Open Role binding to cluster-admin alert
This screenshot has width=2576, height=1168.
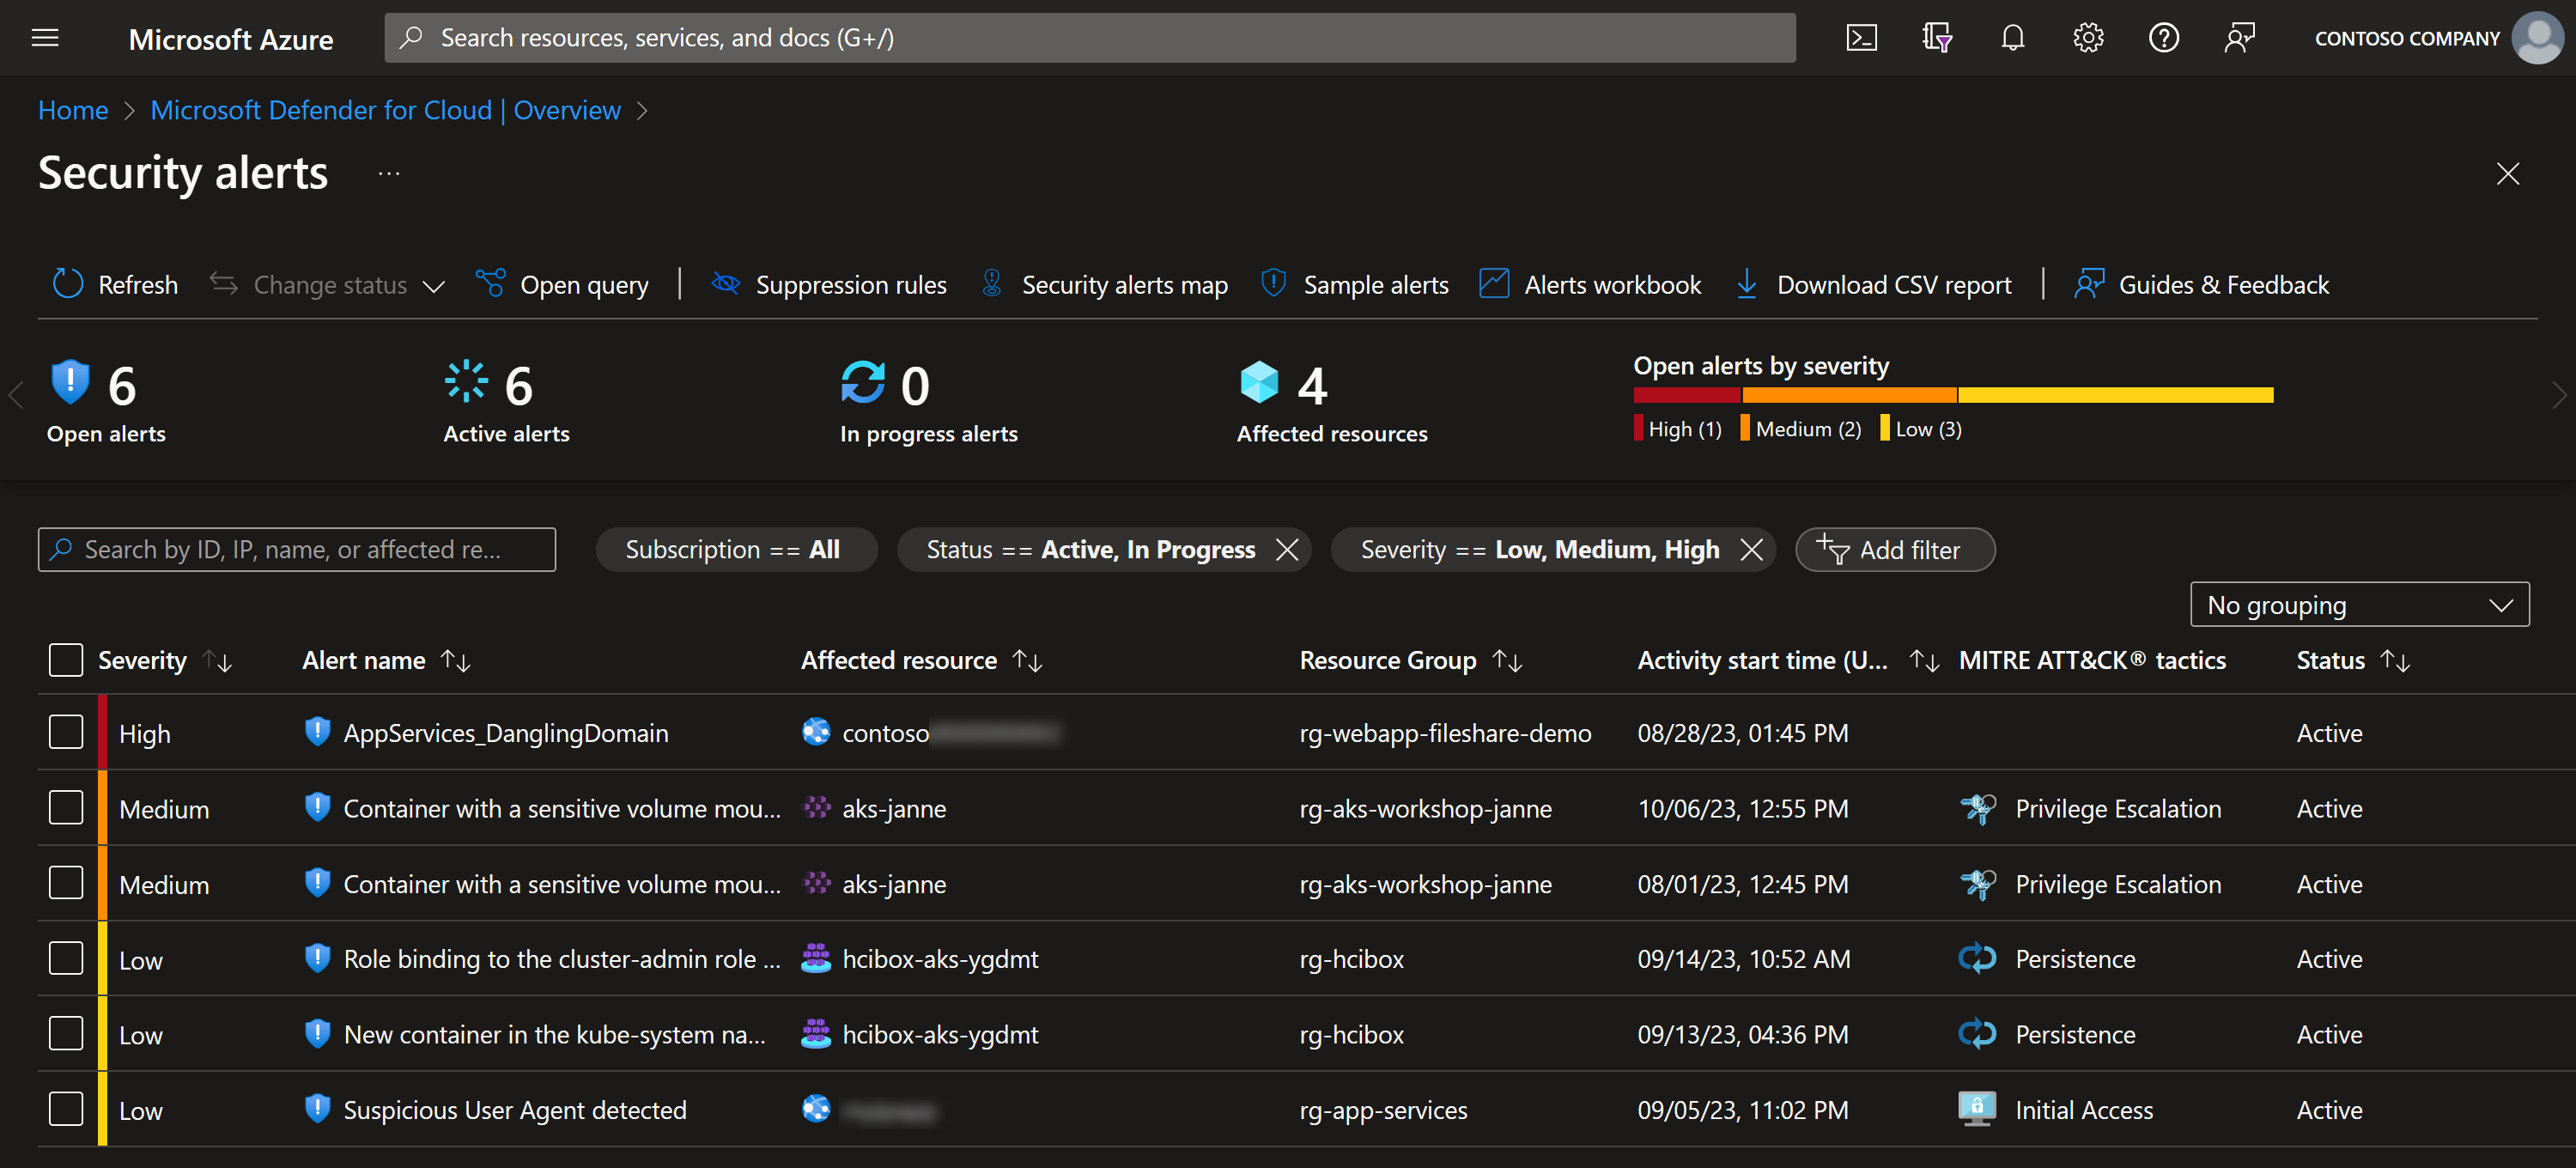(x=562, y=959)
